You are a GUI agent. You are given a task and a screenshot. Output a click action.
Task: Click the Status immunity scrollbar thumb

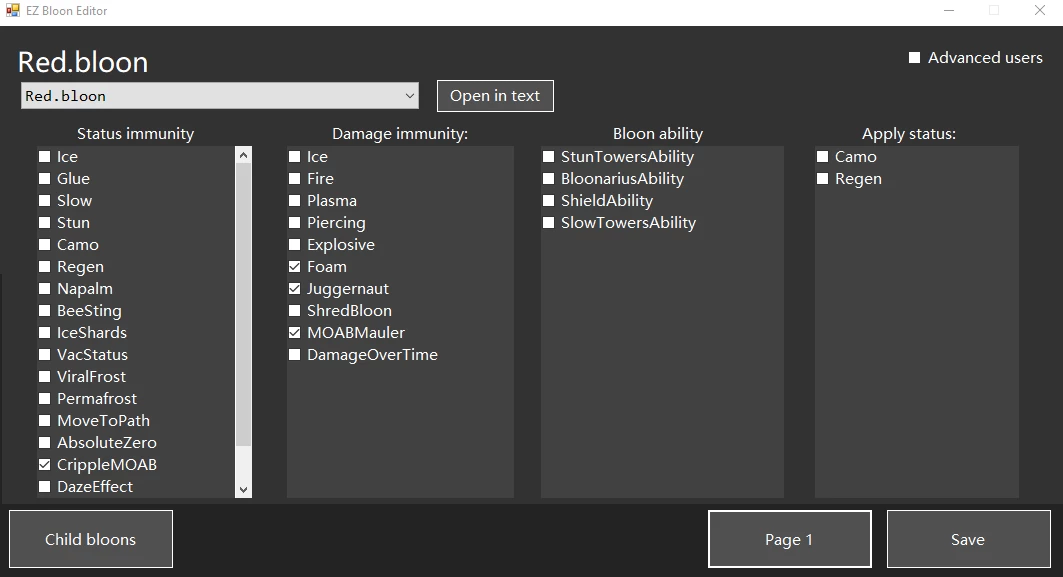(x=243, y=304)
